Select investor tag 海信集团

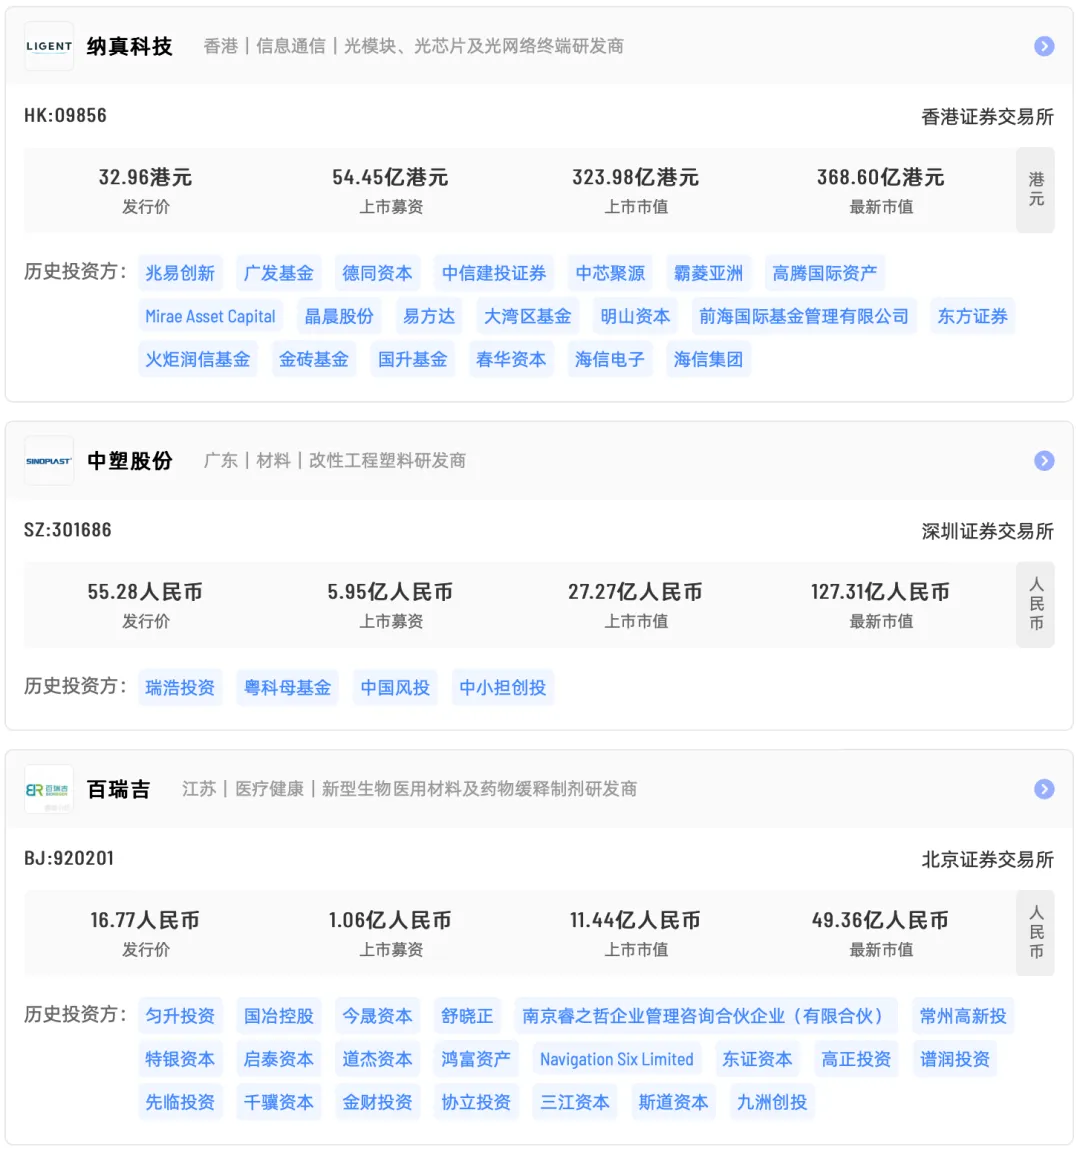pos(708,359)
